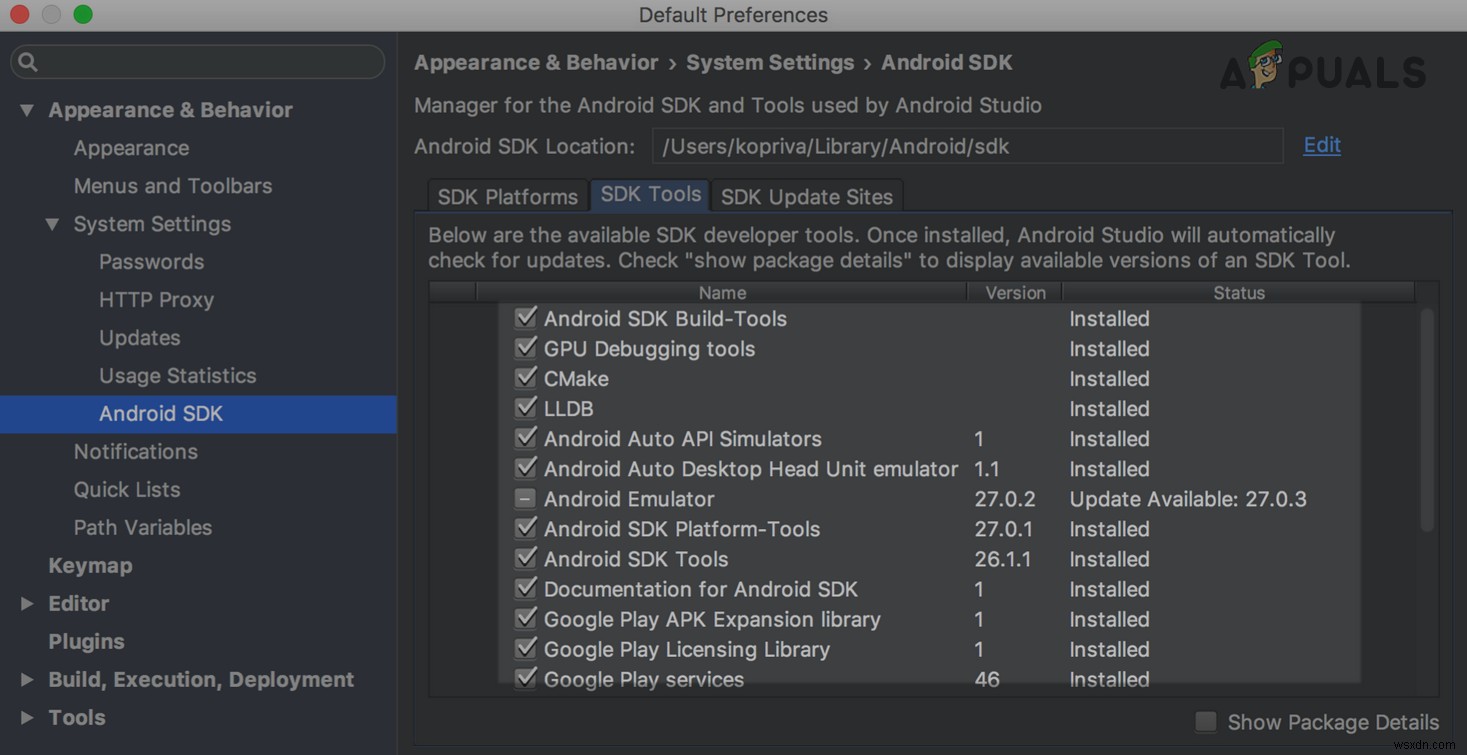The image size is (1467, 755).
Task: Uncheck Google Play services
Action: click(527, 678)
